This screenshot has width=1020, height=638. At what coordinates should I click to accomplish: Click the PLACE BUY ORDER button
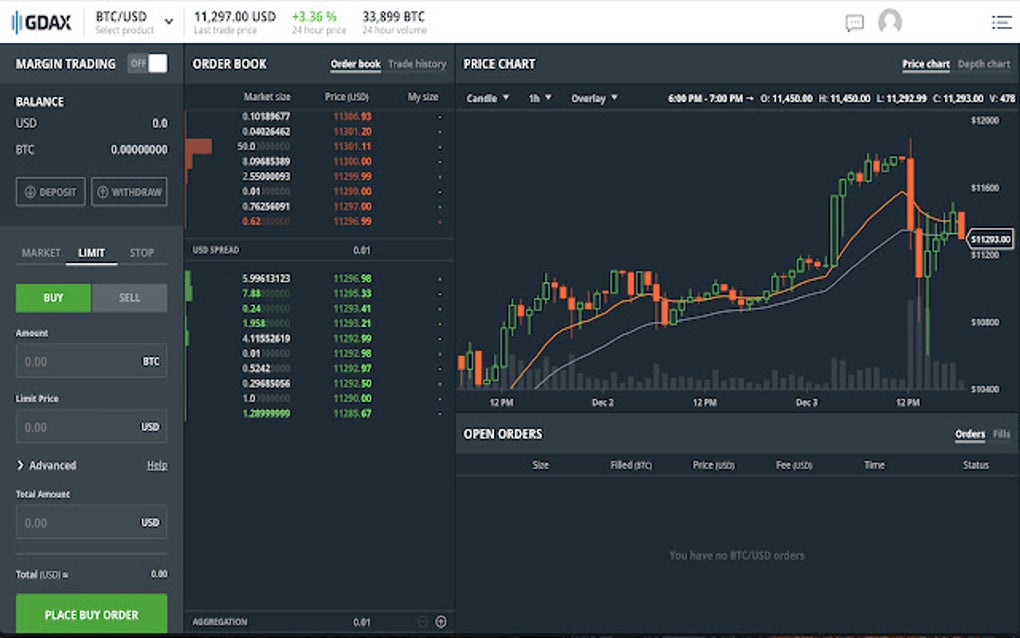[x=90, y=614]
